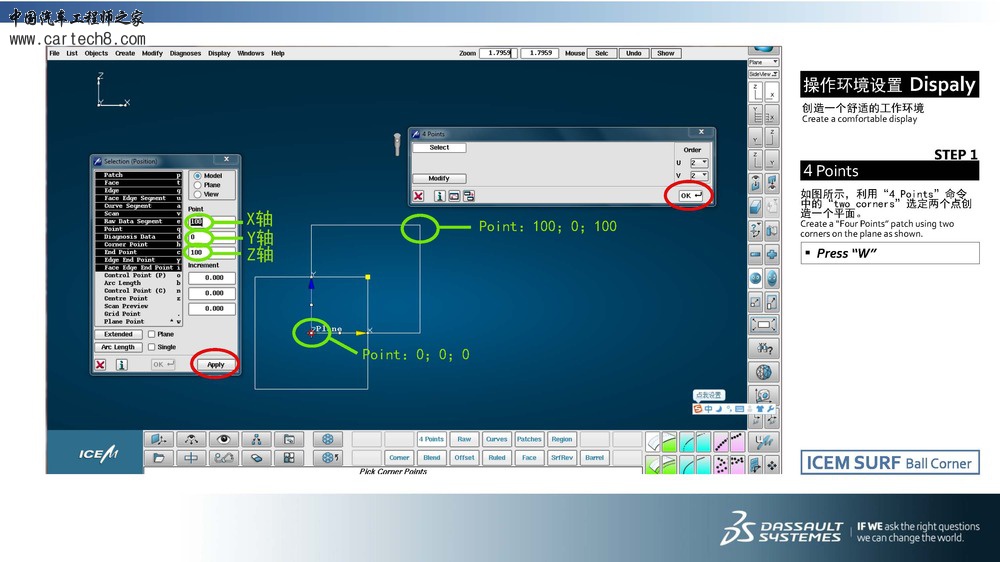This screenshot has width=1000, height=562.
Task: Click the Y-axis point input field
Action: pos(211,237)
